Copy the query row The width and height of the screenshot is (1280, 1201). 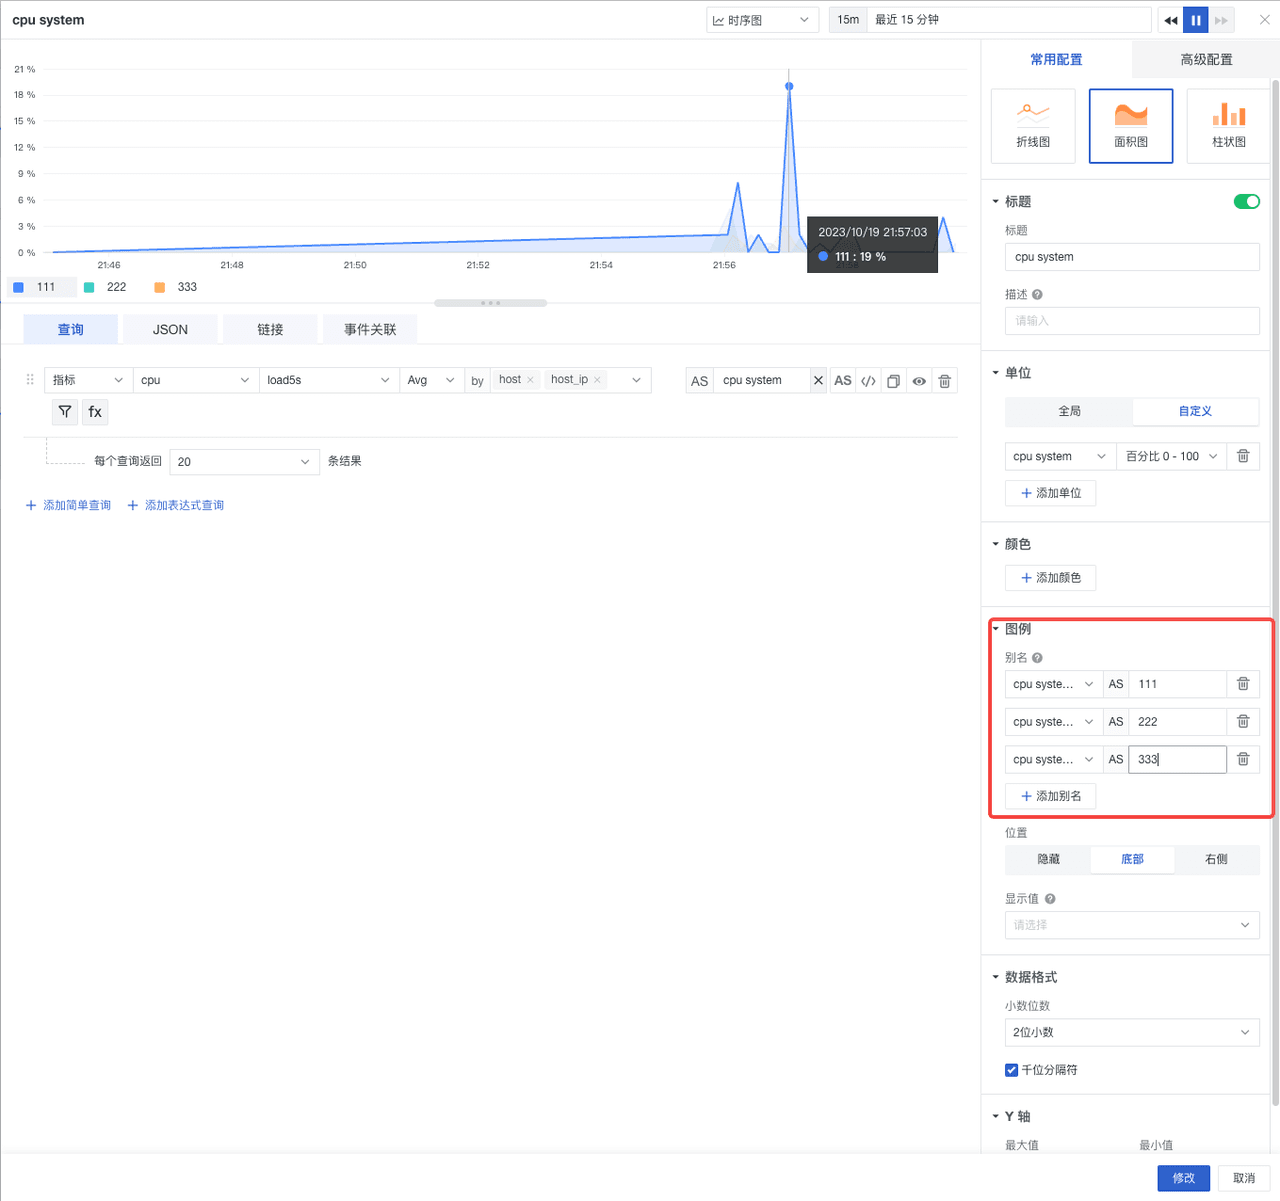893,380
